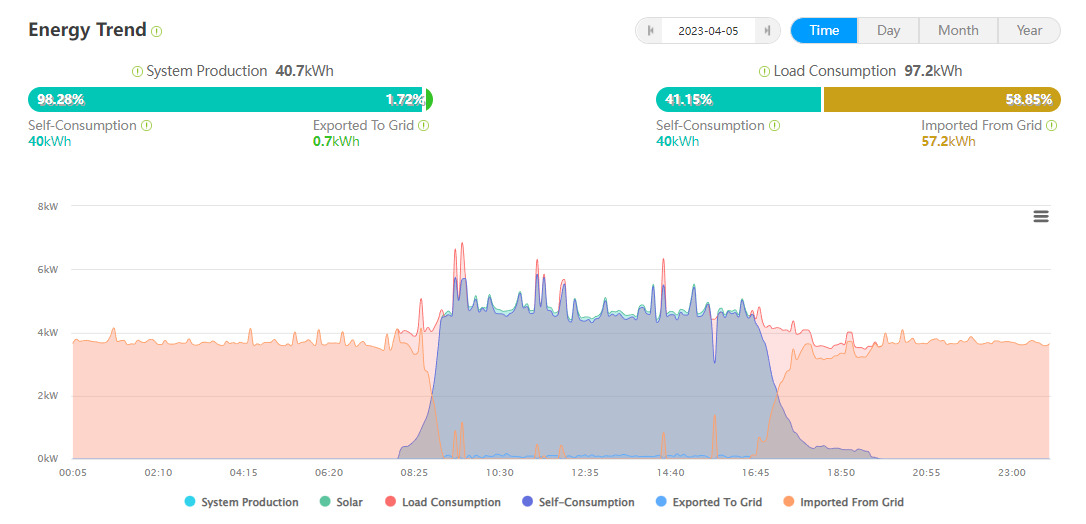Toggle Load Consumption series in legend

(x=443, y=503)
